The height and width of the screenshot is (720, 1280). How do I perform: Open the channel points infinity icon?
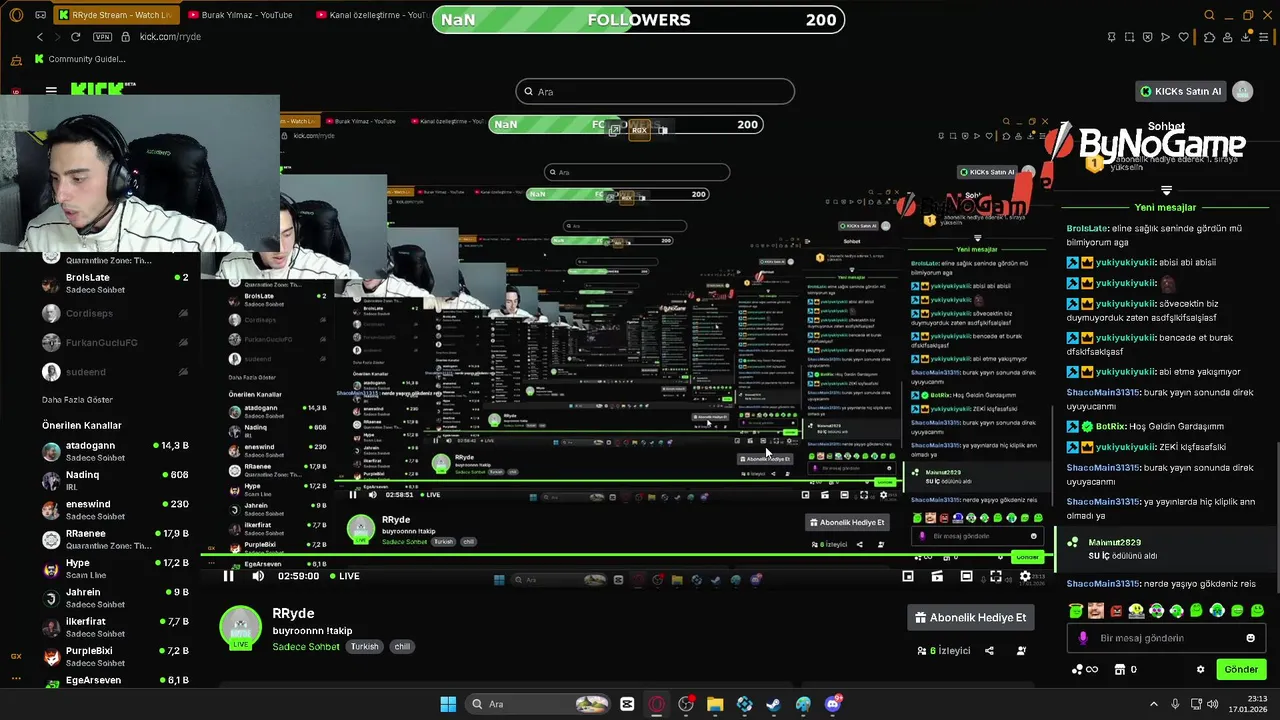coord(1085,670)
